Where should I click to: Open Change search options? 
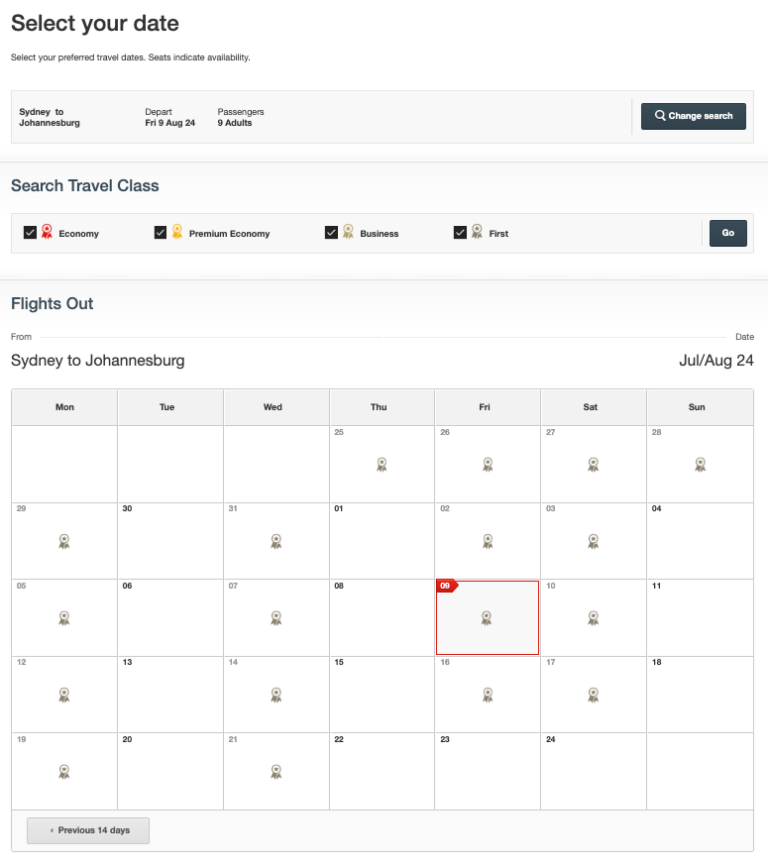point(693,116)
